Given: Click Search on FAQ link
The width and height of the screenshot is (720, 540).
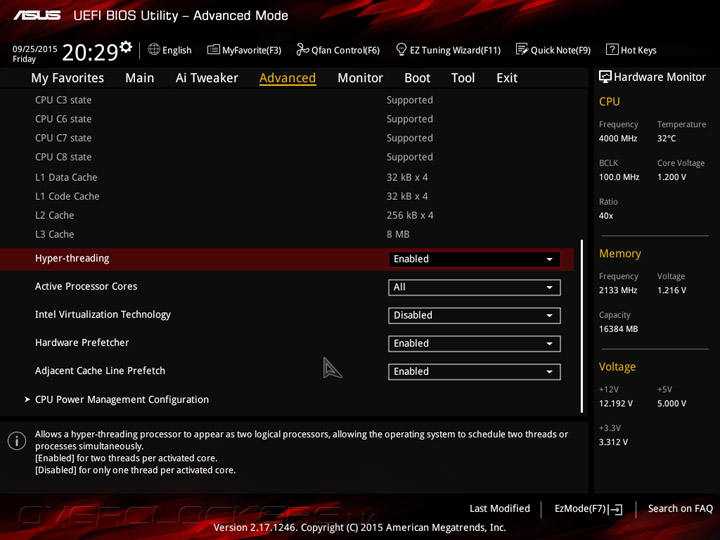Looking at the screenshot, I should (x=680, y=508).
